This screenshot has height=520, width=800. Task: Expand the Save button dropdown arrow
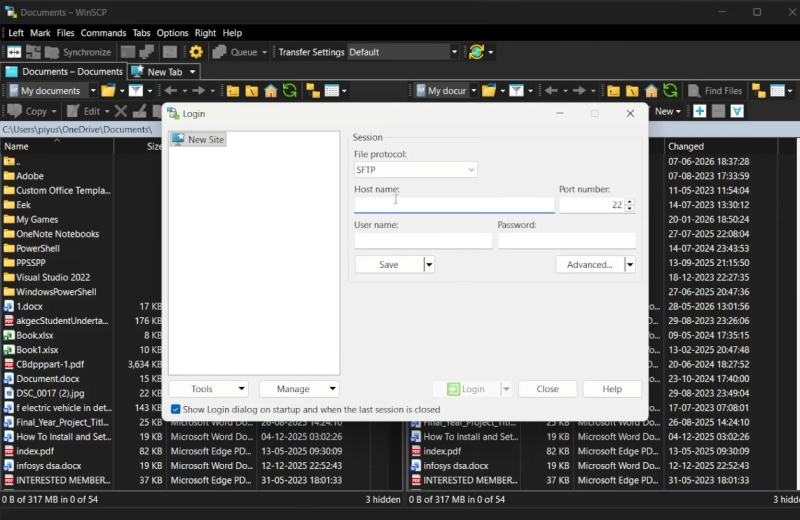[429, 264]
